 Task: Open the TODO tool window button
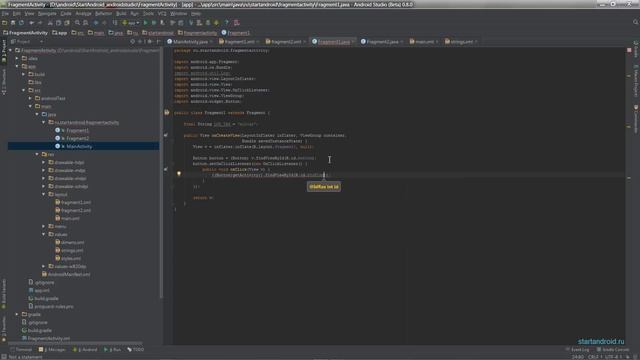(x=136, y=350)
